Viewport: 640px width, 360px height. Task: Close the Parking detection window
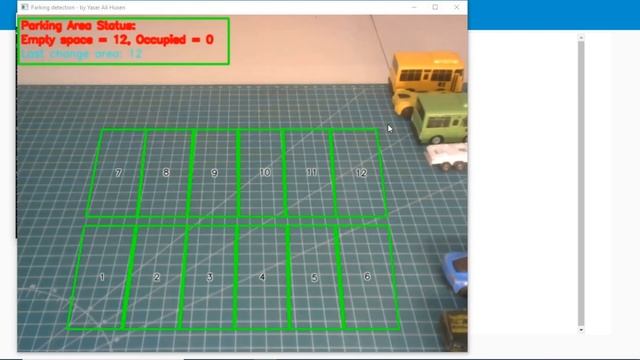point(456,7)
